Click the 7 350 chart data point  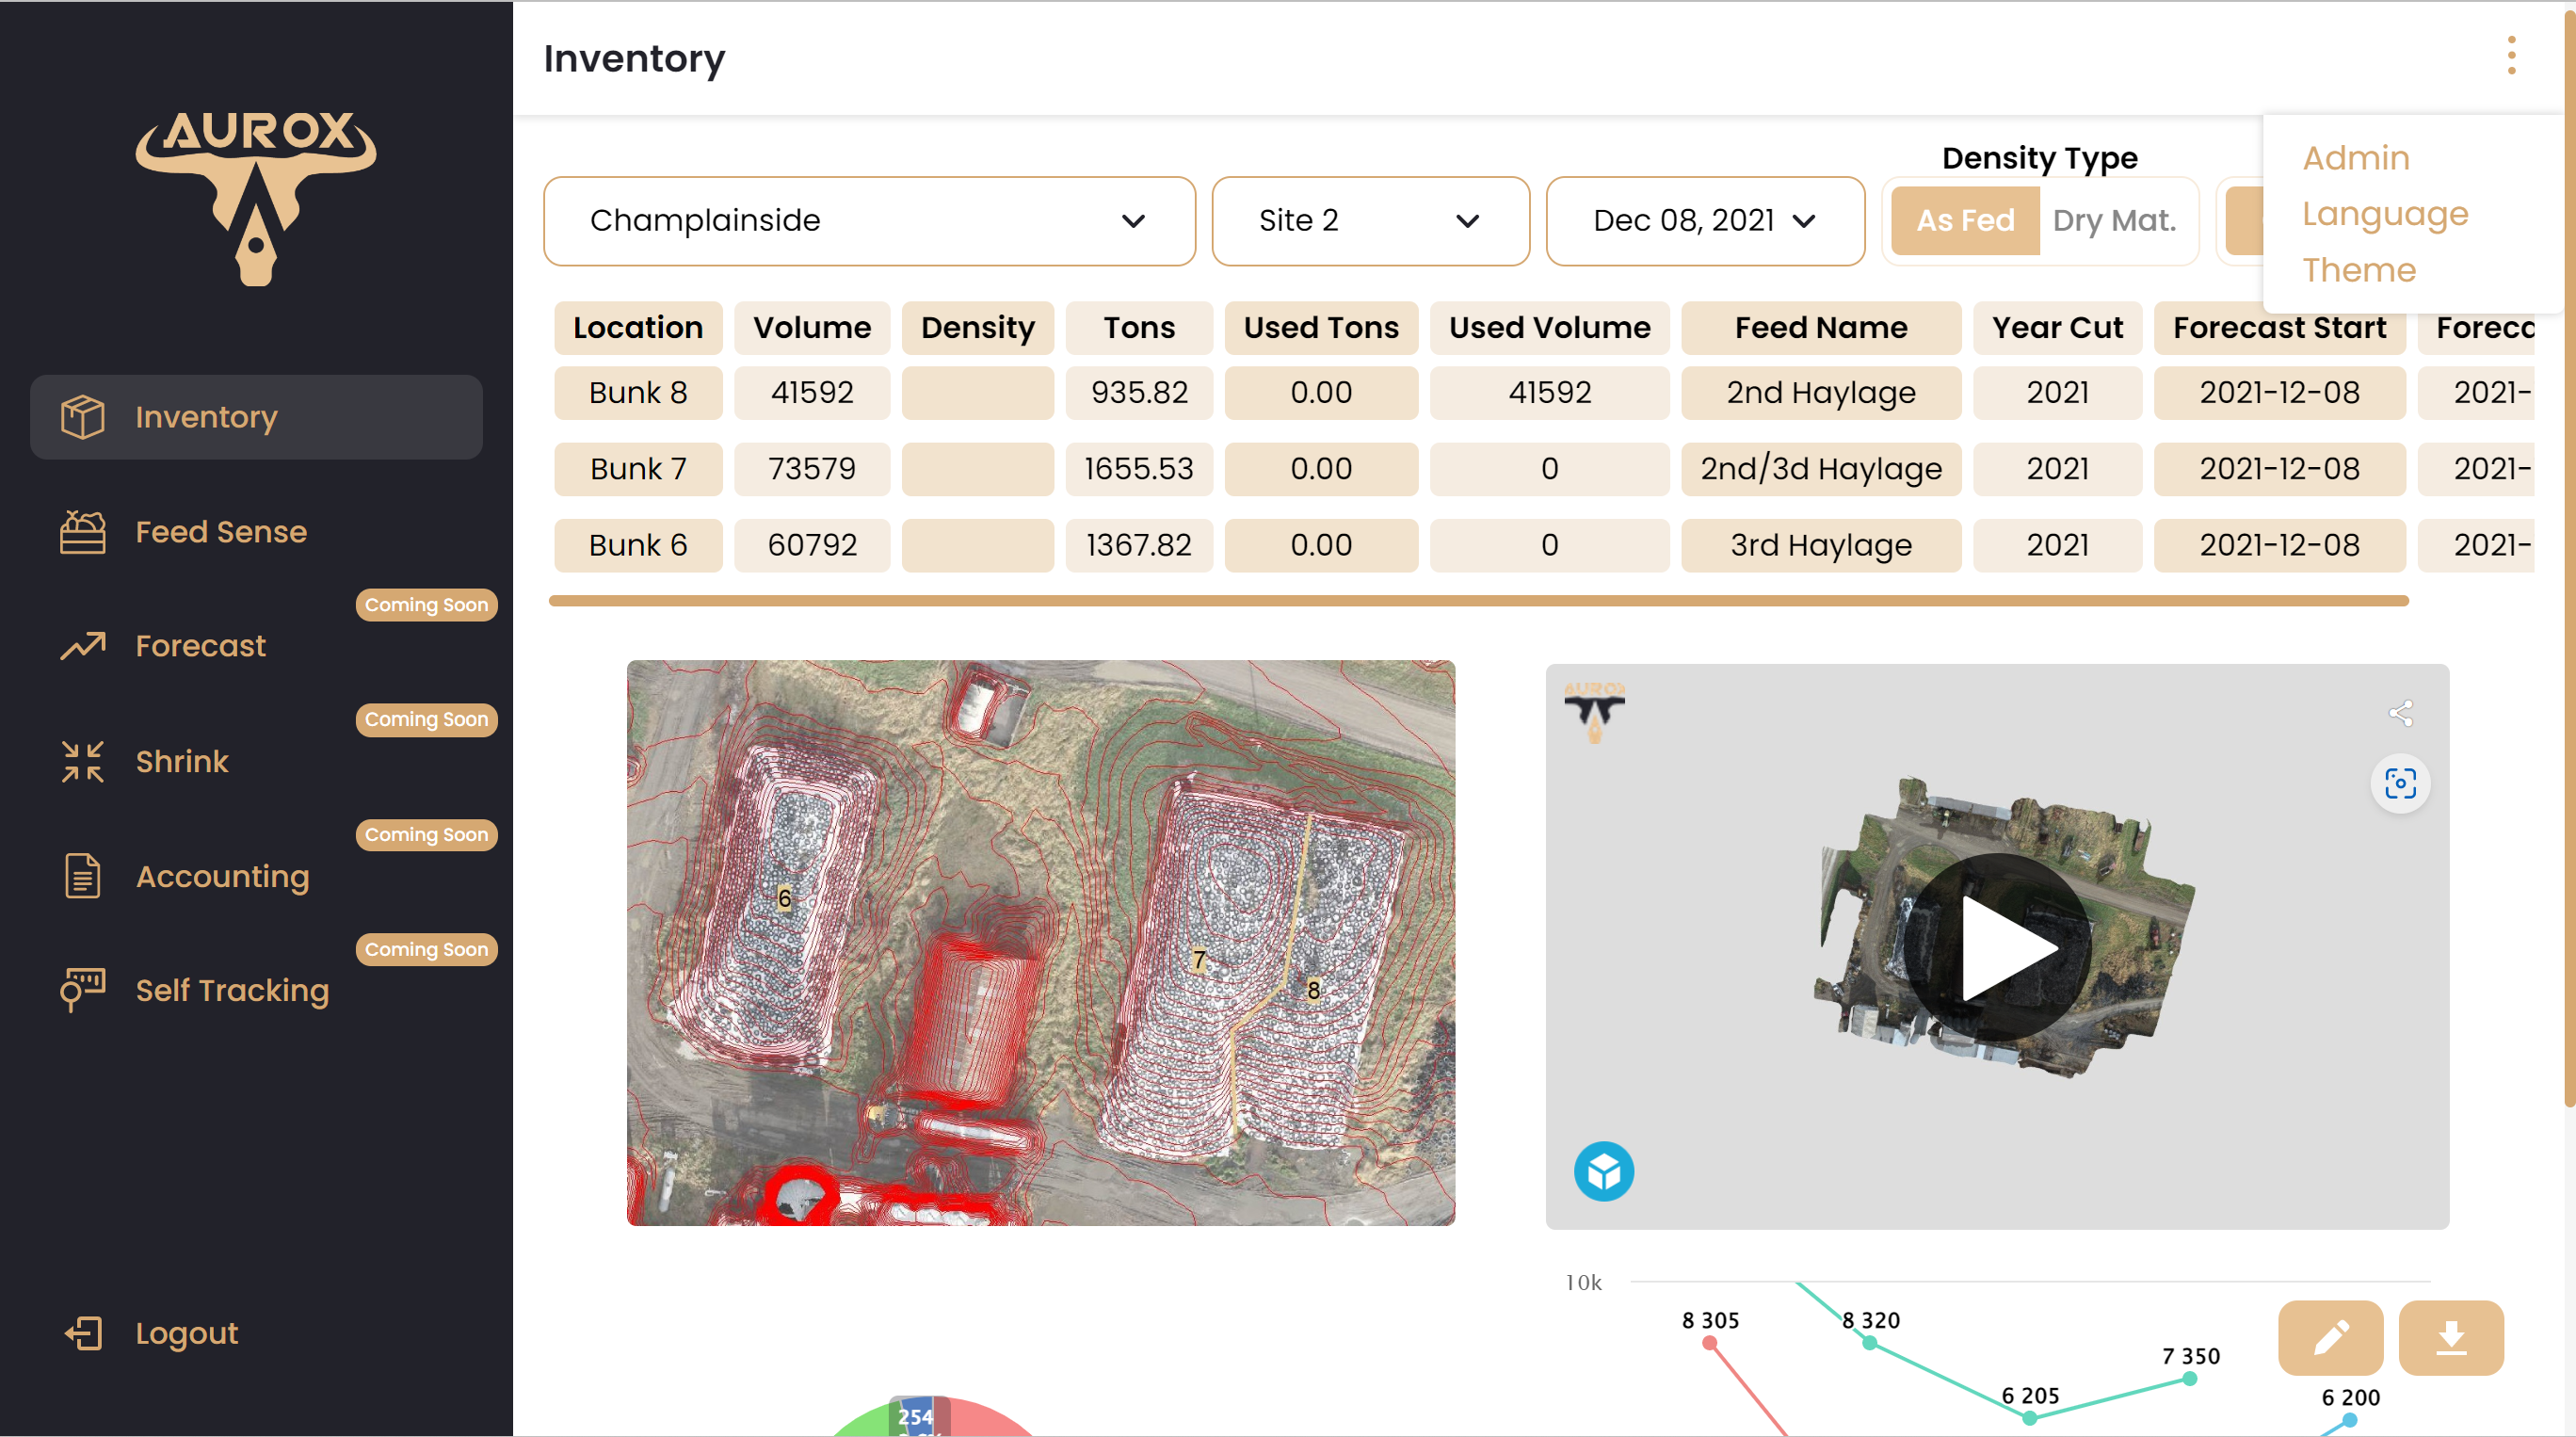2189,1379
